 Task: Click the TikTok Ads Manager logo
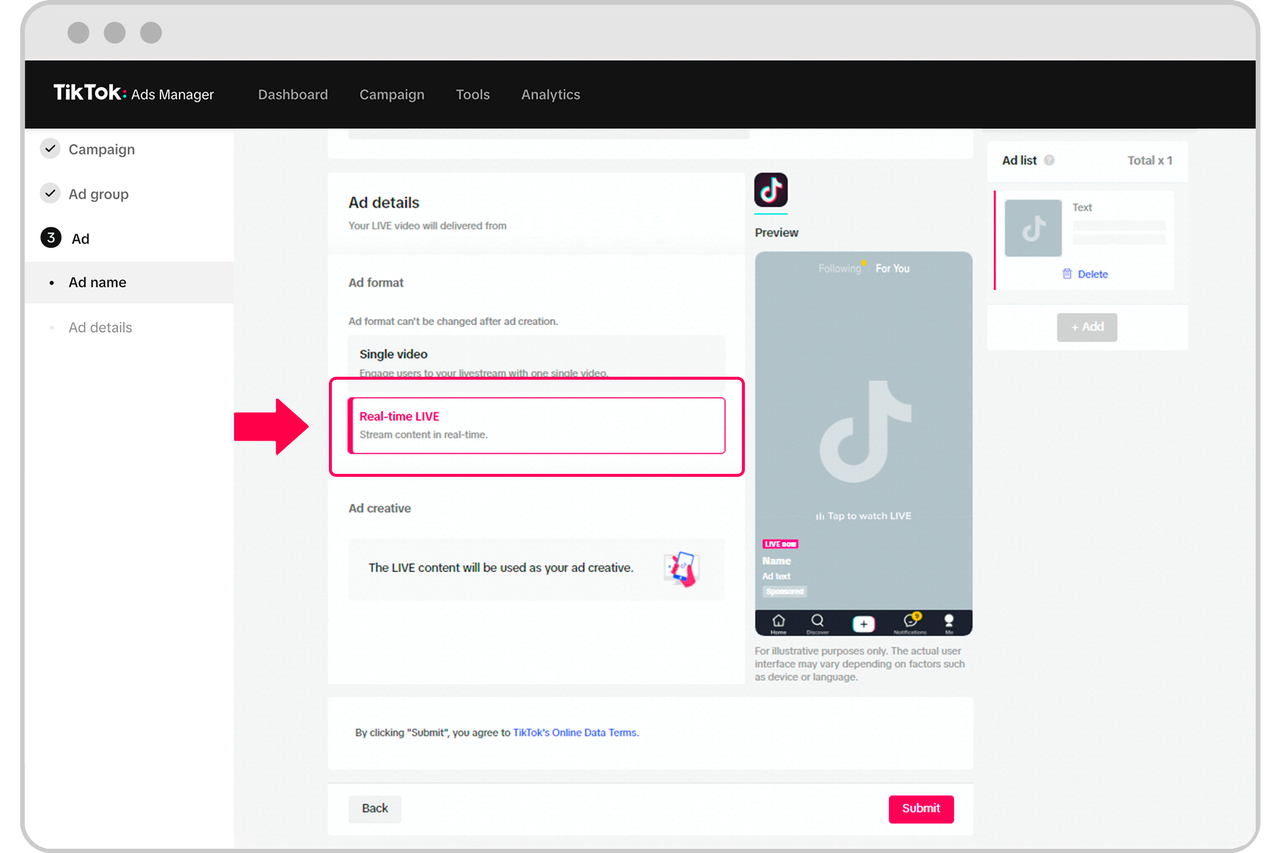click(134, 93)
